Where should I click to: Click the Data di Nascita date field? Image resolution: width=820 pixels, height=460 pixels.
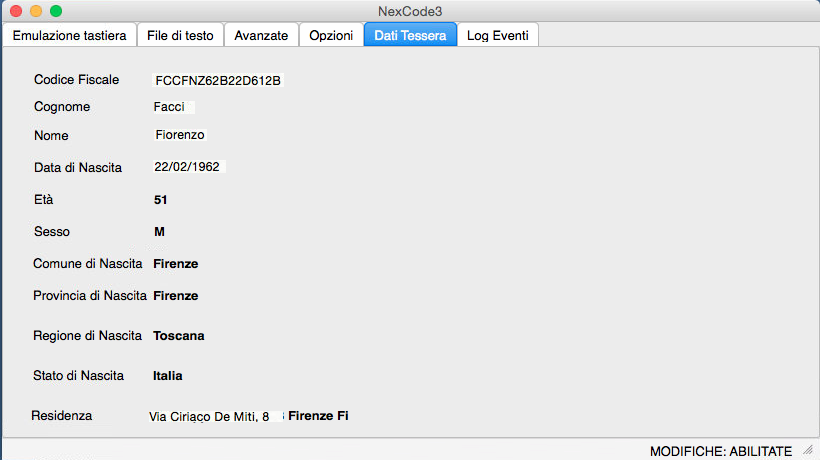[188, 167]
